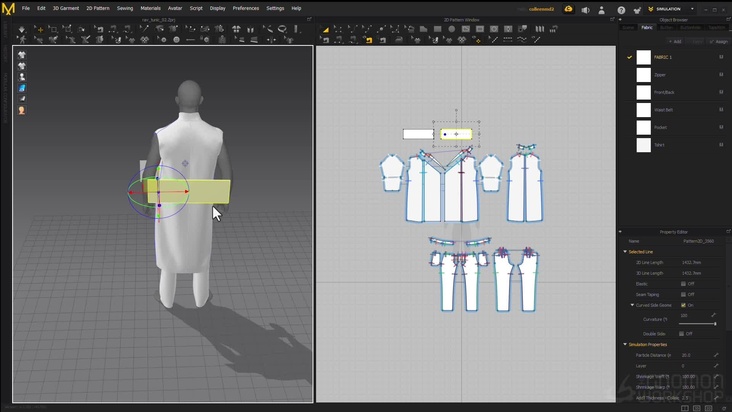Select the dashed double-line tool in 2D toolbar
The height and width of the screenshot is (412, 732).
(507, 40)
